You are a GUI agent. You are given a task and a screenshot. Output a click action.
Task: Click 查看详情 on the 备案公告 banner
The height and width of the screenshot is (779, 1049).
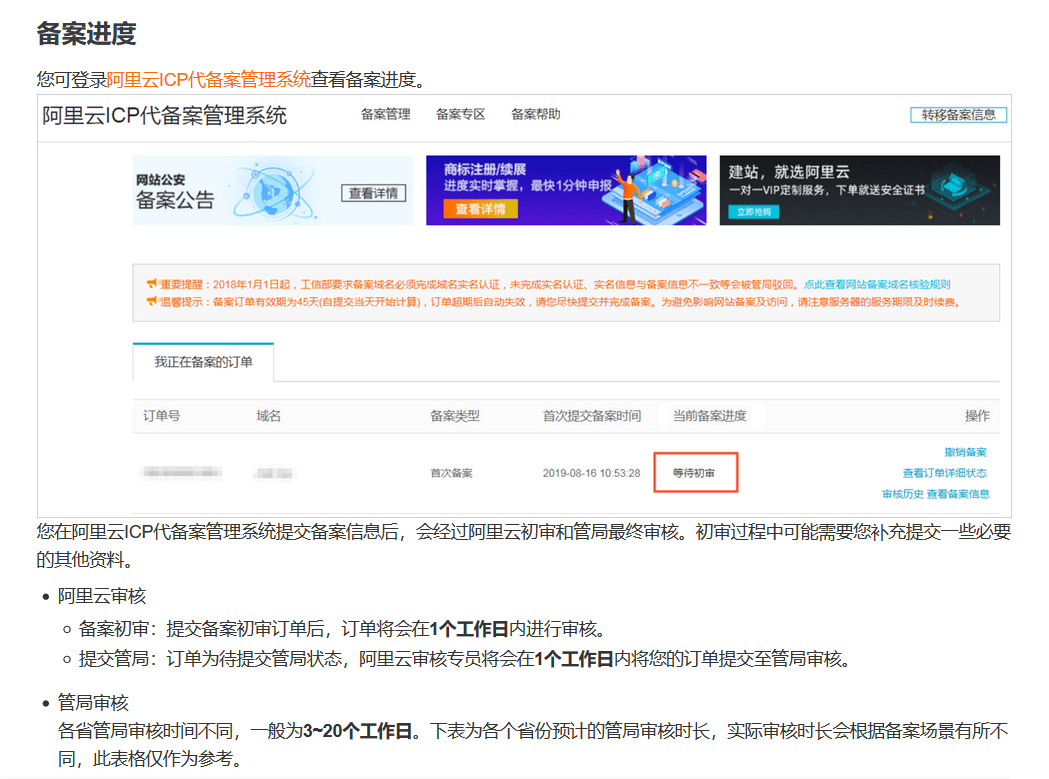tap(373, 193)
